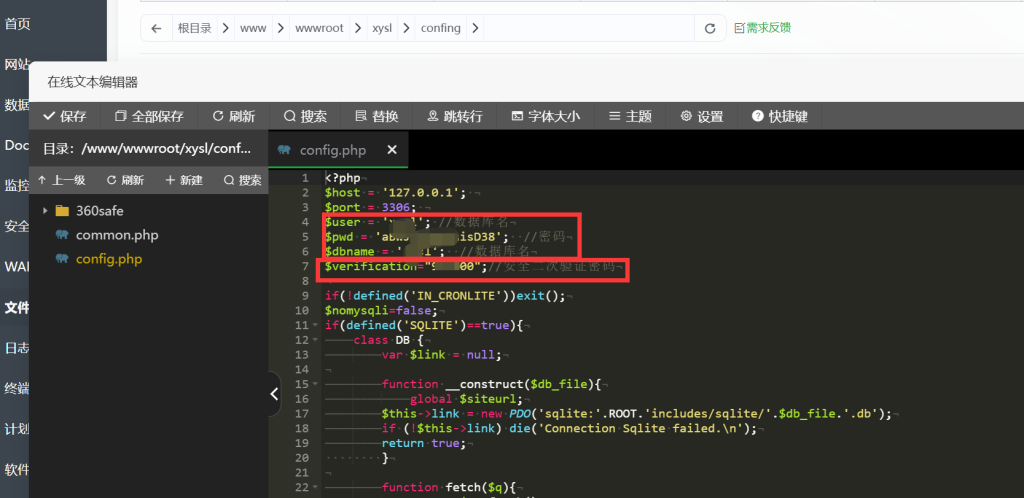Screen dimensions: 1024x498
Task: Select config.php in the file tree
Action: 99,259
